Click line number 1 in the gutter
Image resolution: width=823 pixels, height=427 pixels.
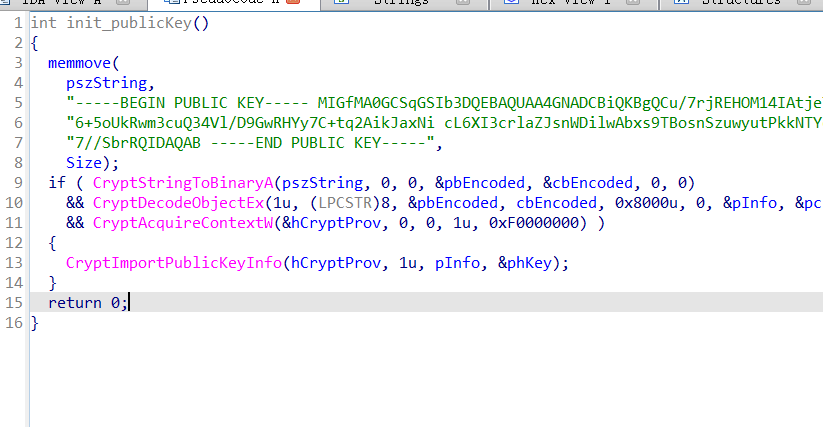tap(18, 24)
